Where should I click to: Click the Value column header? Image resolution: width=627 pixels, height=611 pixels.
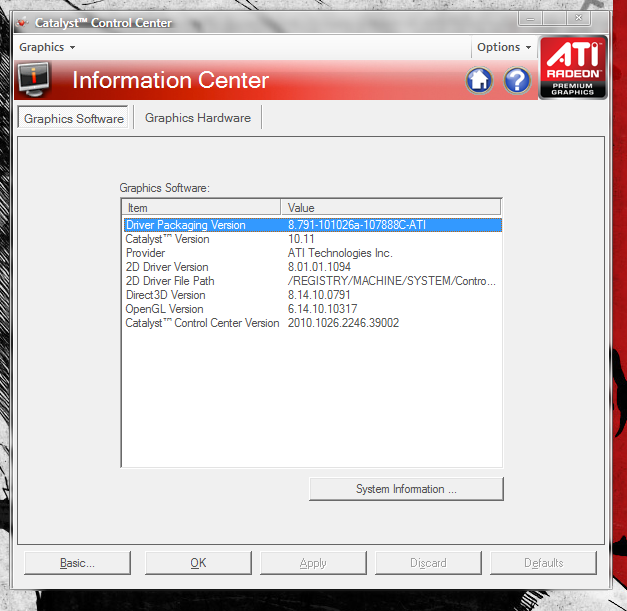click(x=391, y=208)
